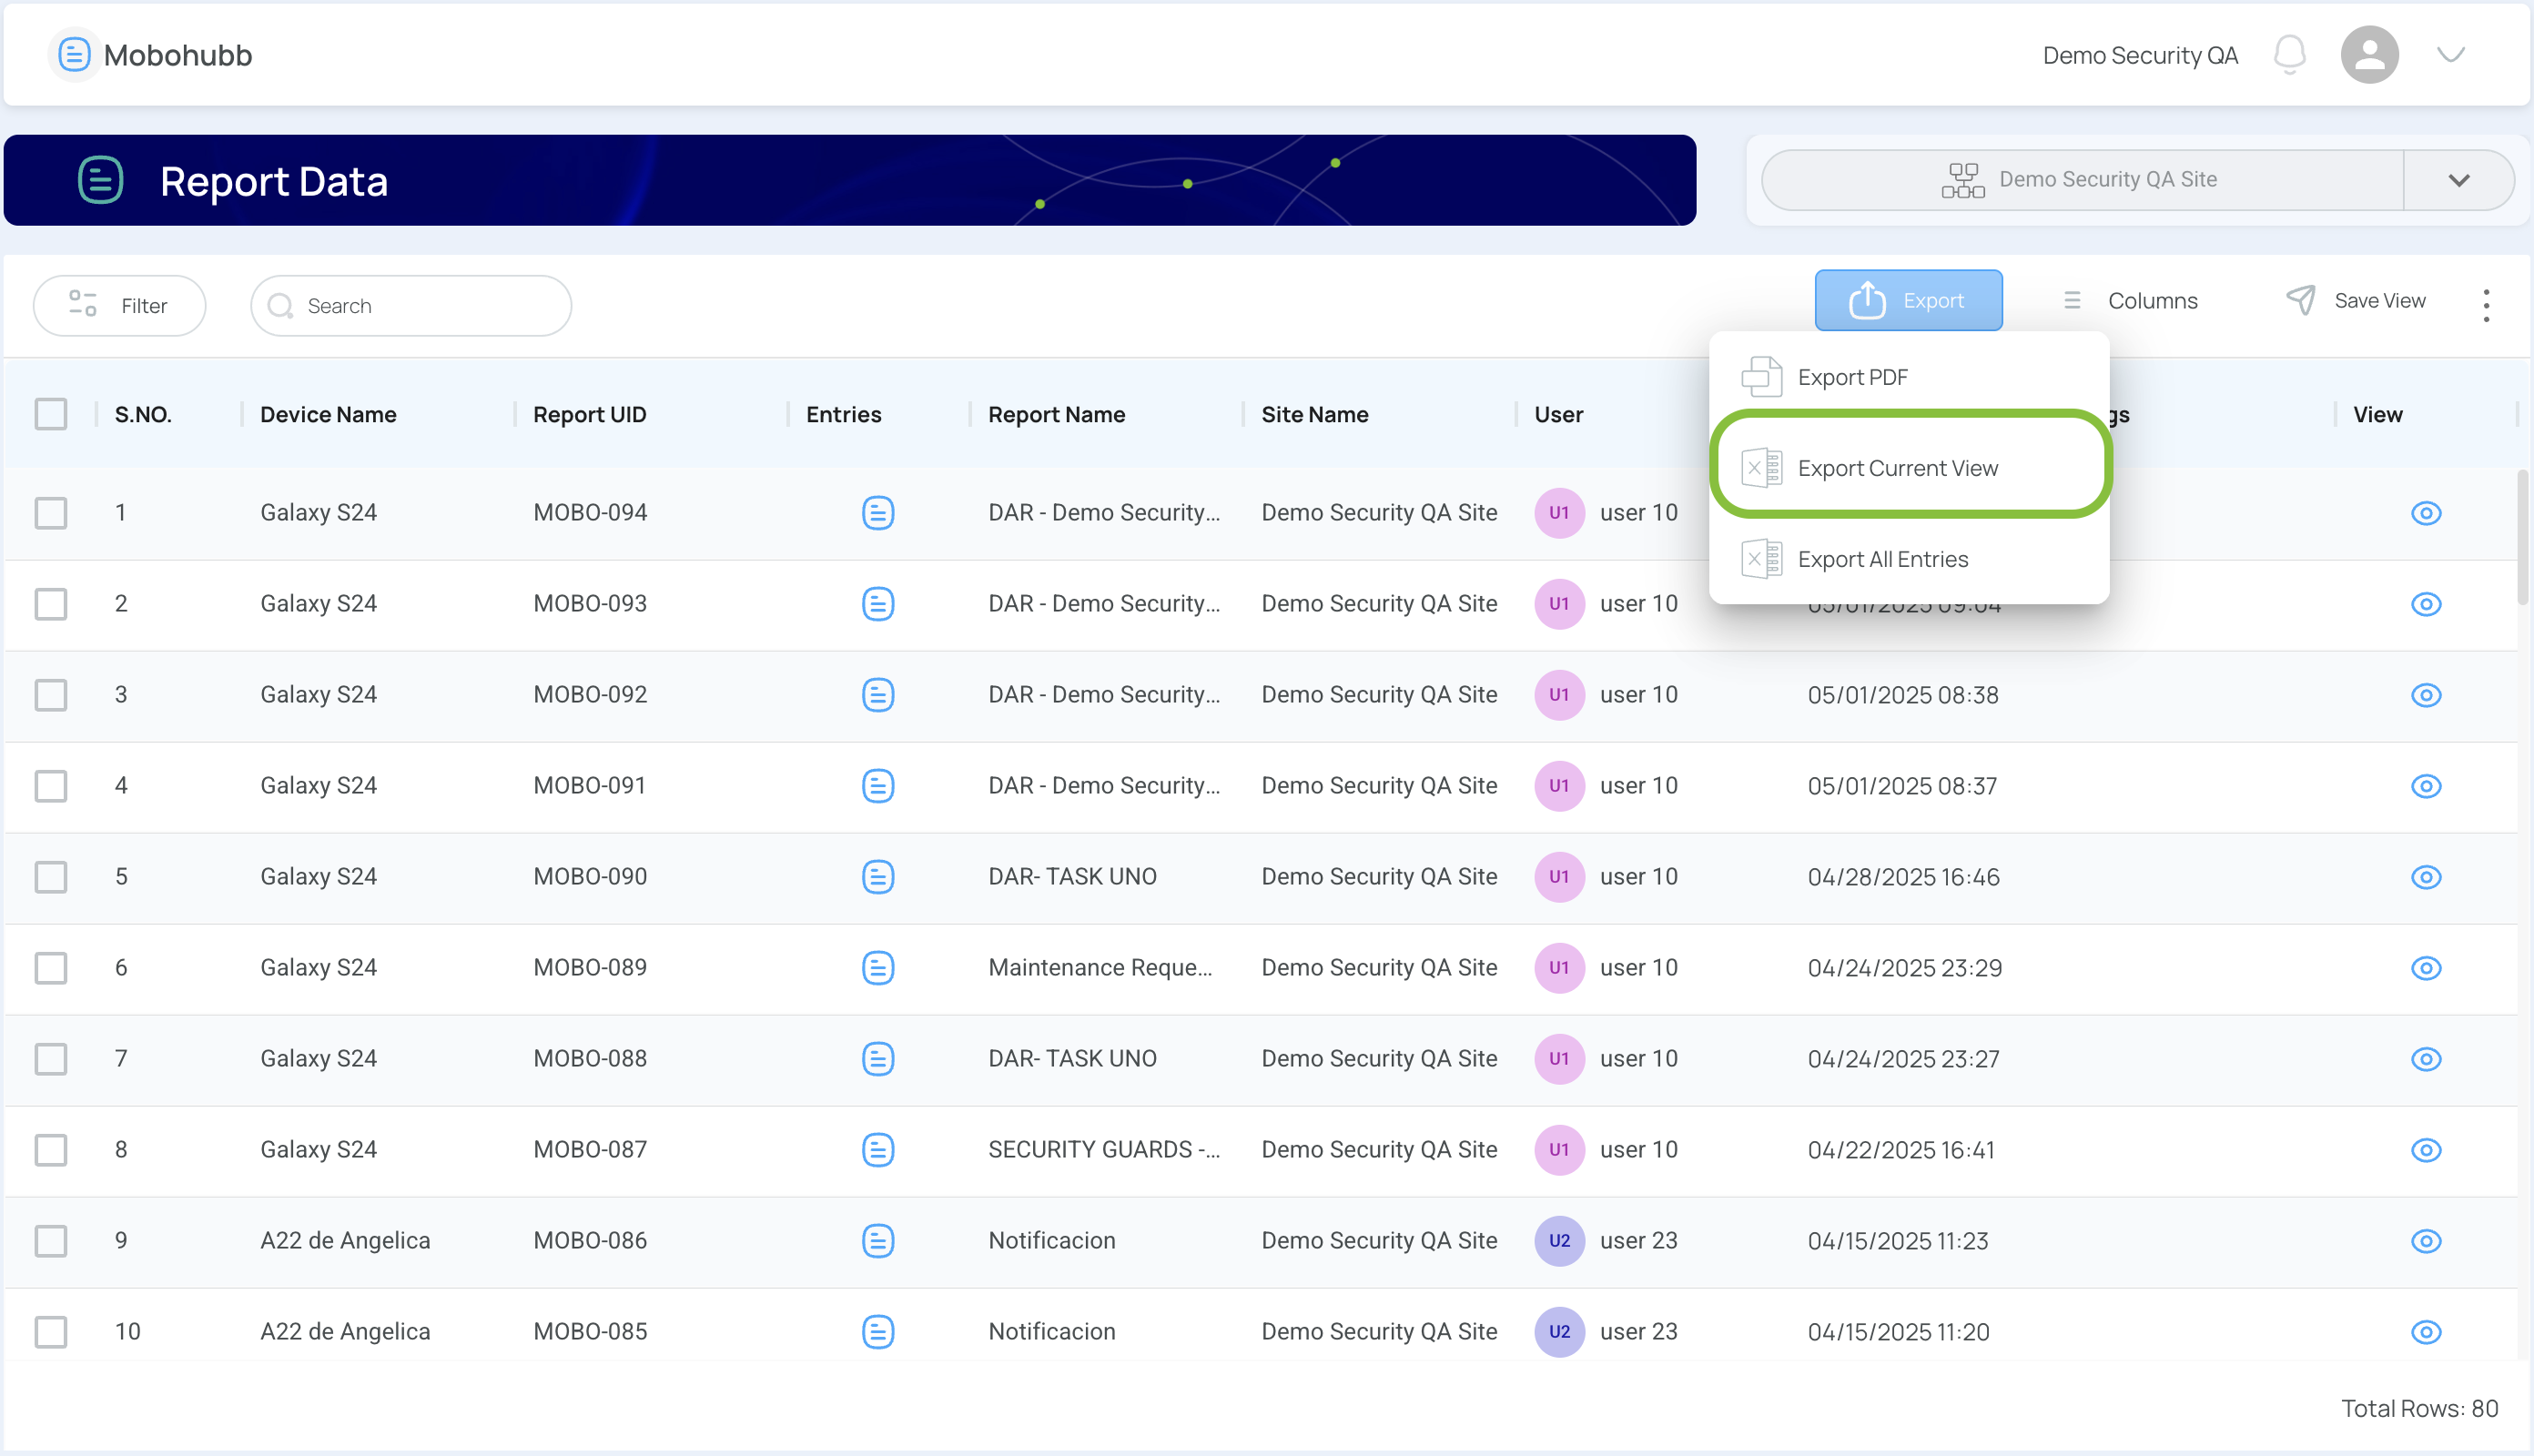2534x1456 pixels.
Task: View report MOBO-091 via eye icon
Action: (x=2426, y=786)
